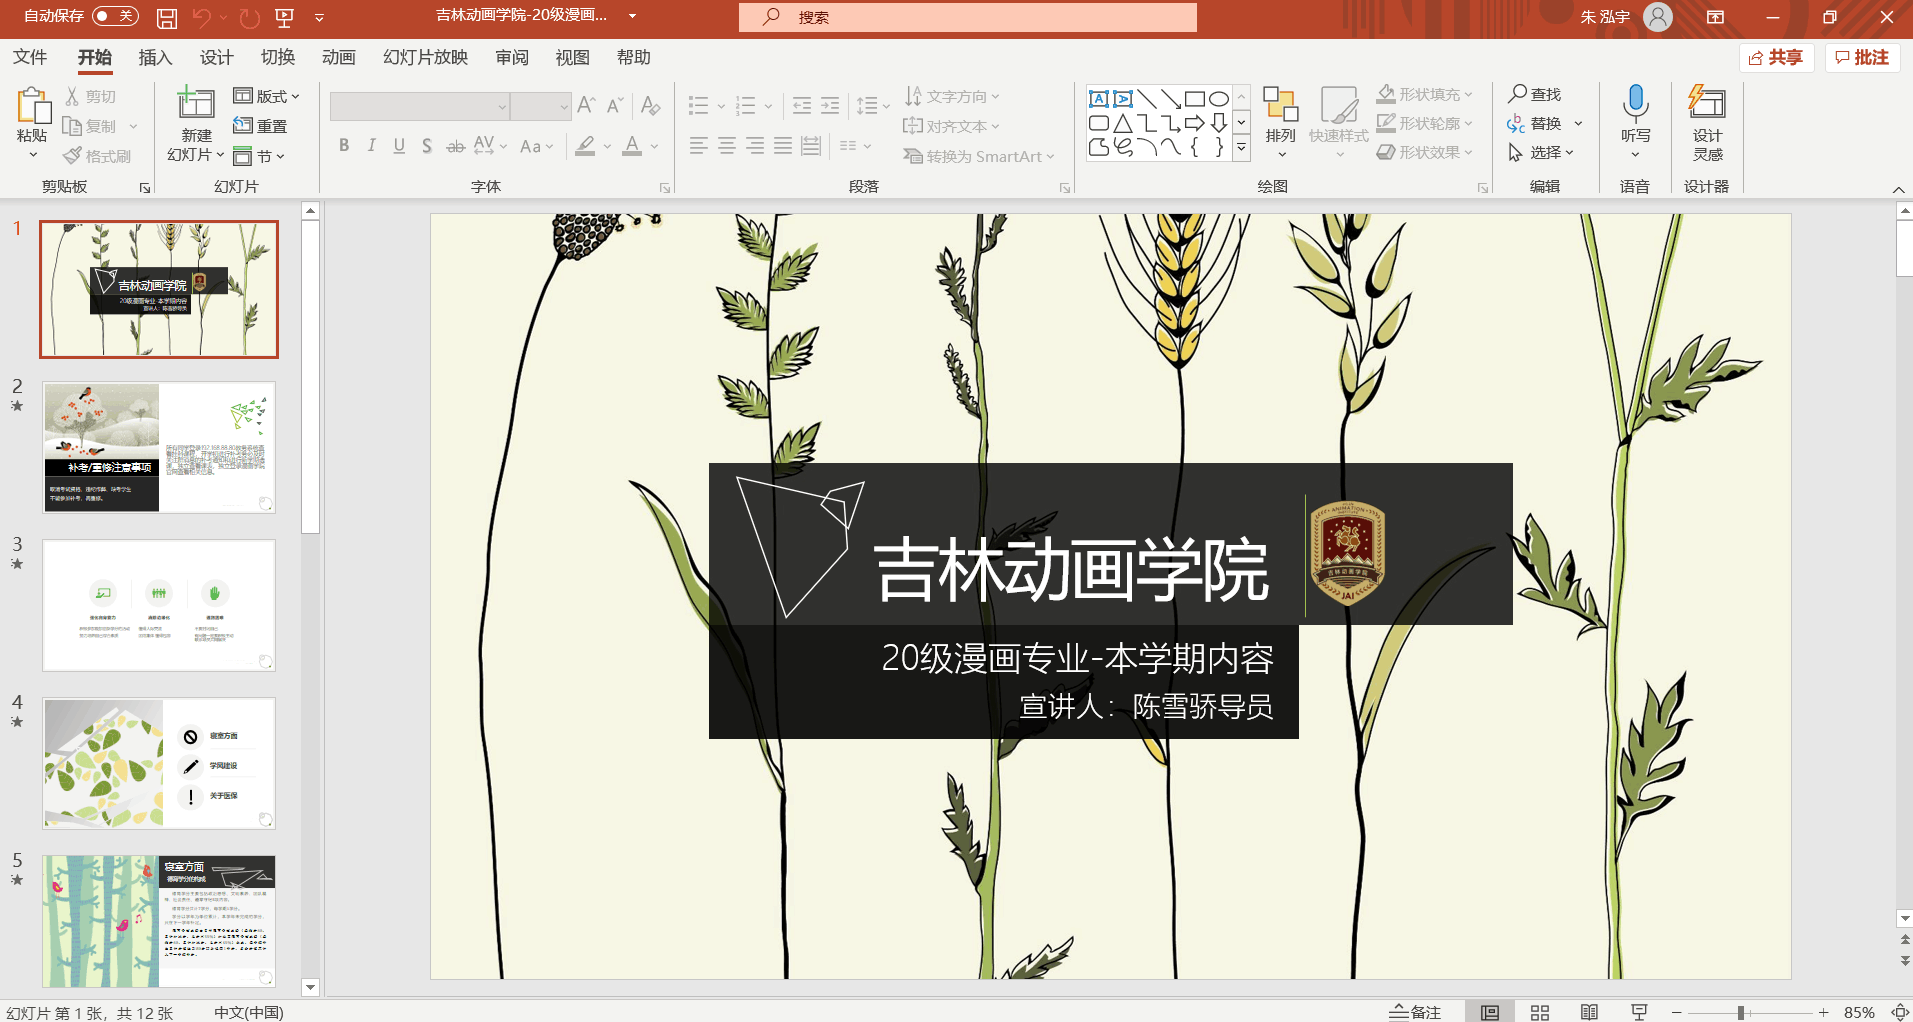Switch to Animations (动画) tab
The image size is (1913, 1022).
339,57
